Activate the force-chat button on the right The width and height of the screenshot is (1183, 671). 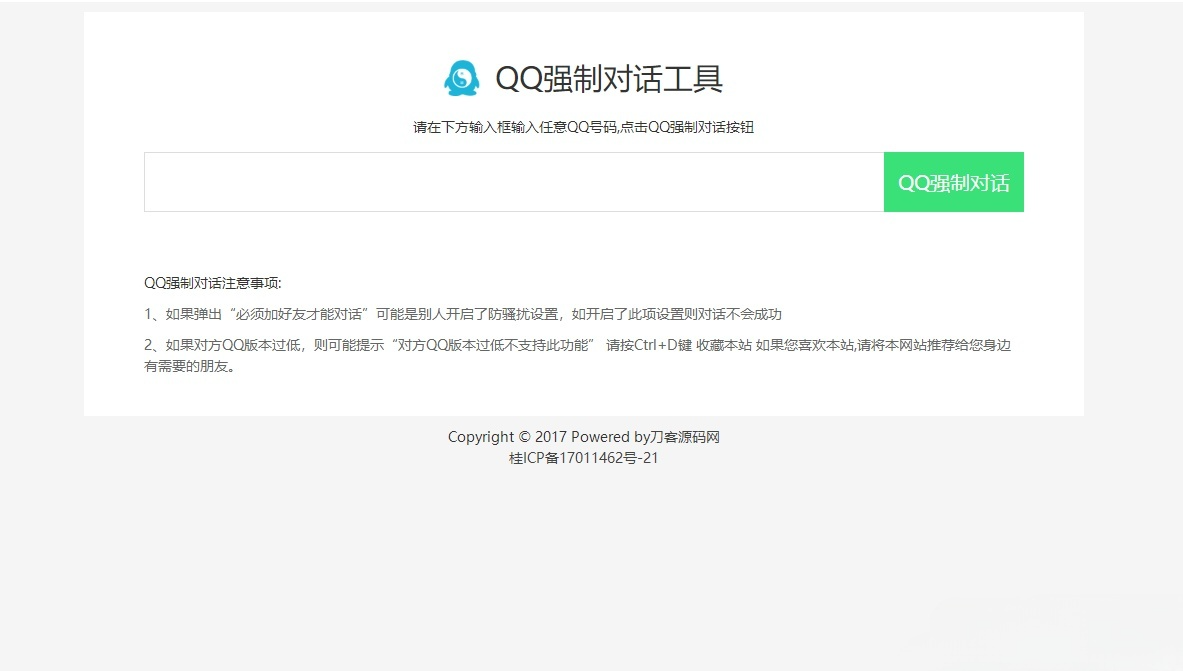click(953, 181)
